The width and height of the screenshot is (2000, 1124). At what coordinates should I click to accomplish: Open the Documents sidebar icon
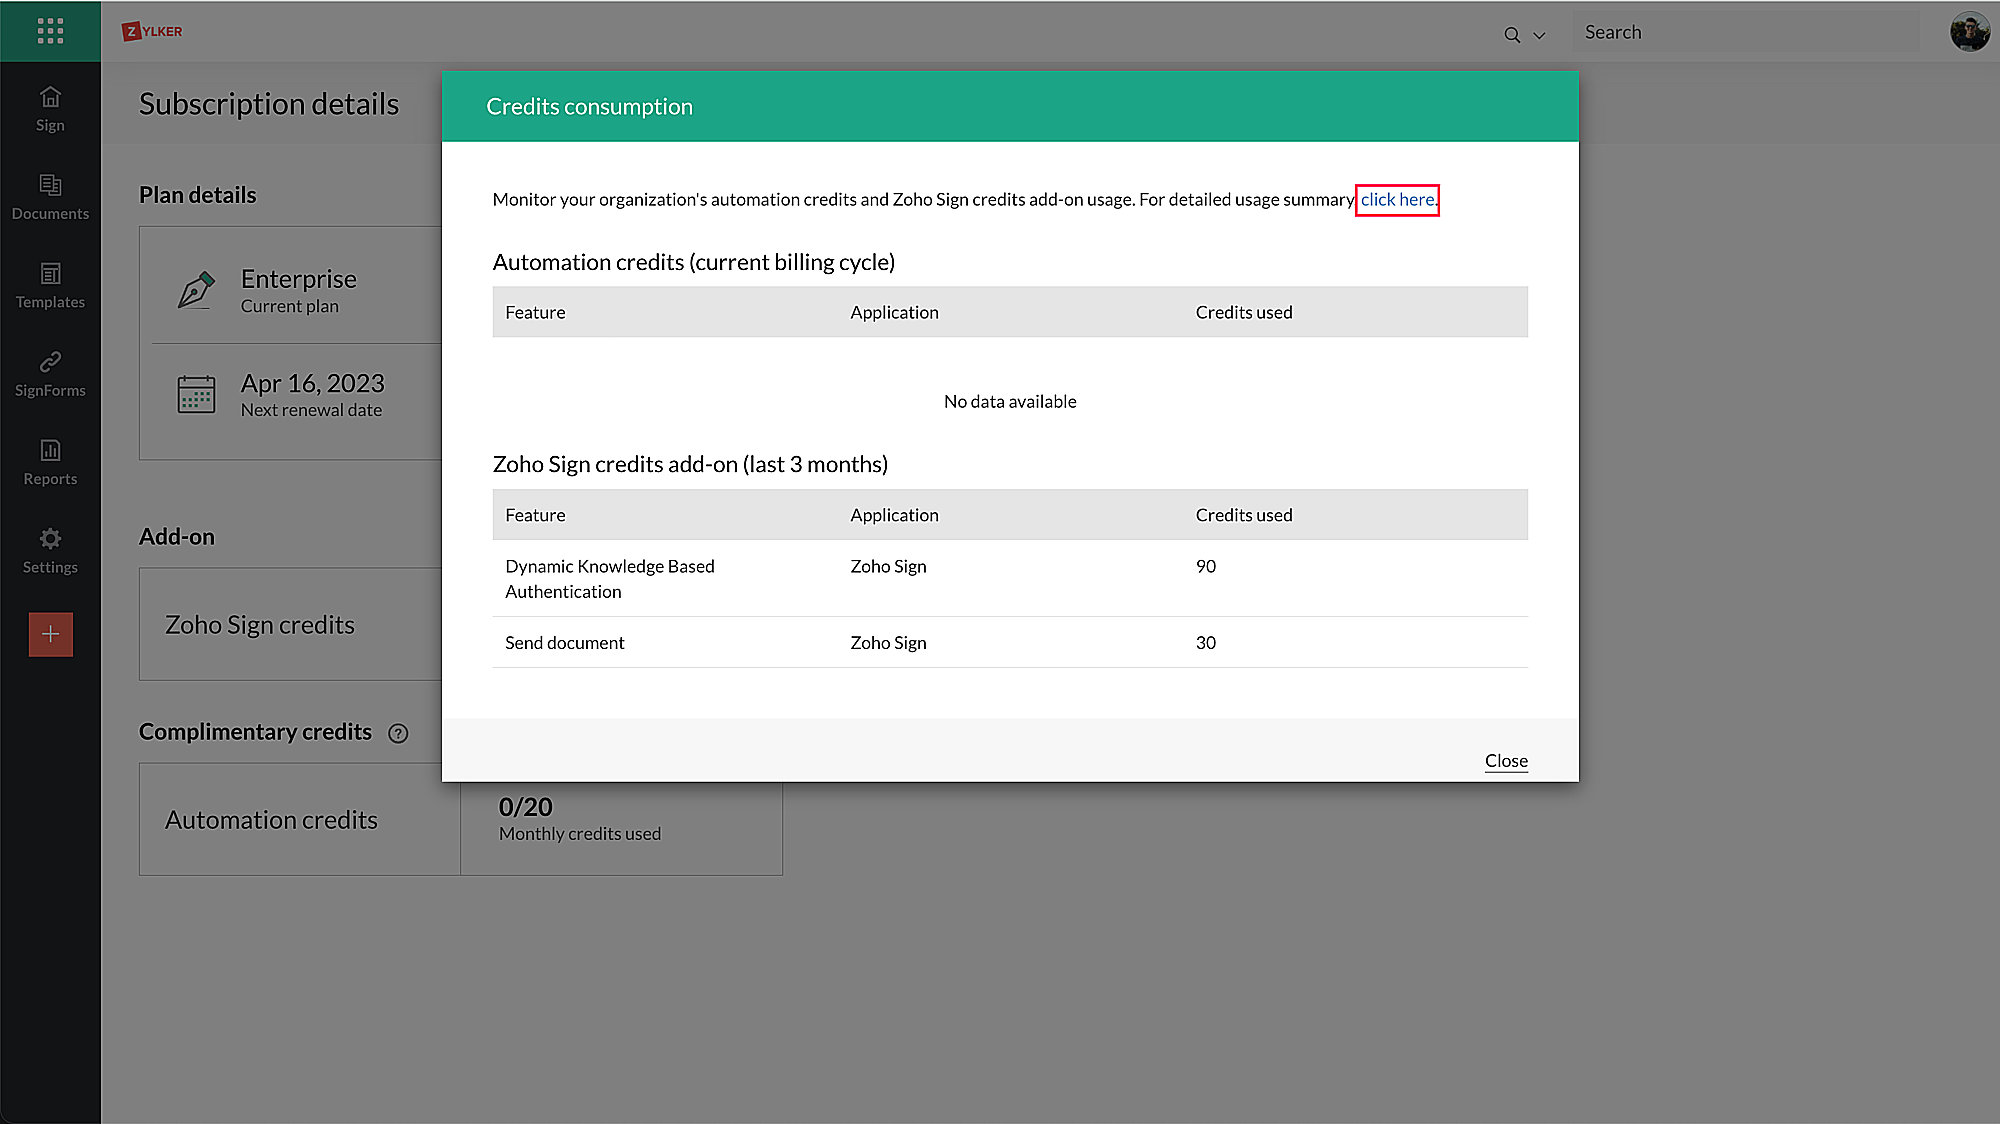50,186
